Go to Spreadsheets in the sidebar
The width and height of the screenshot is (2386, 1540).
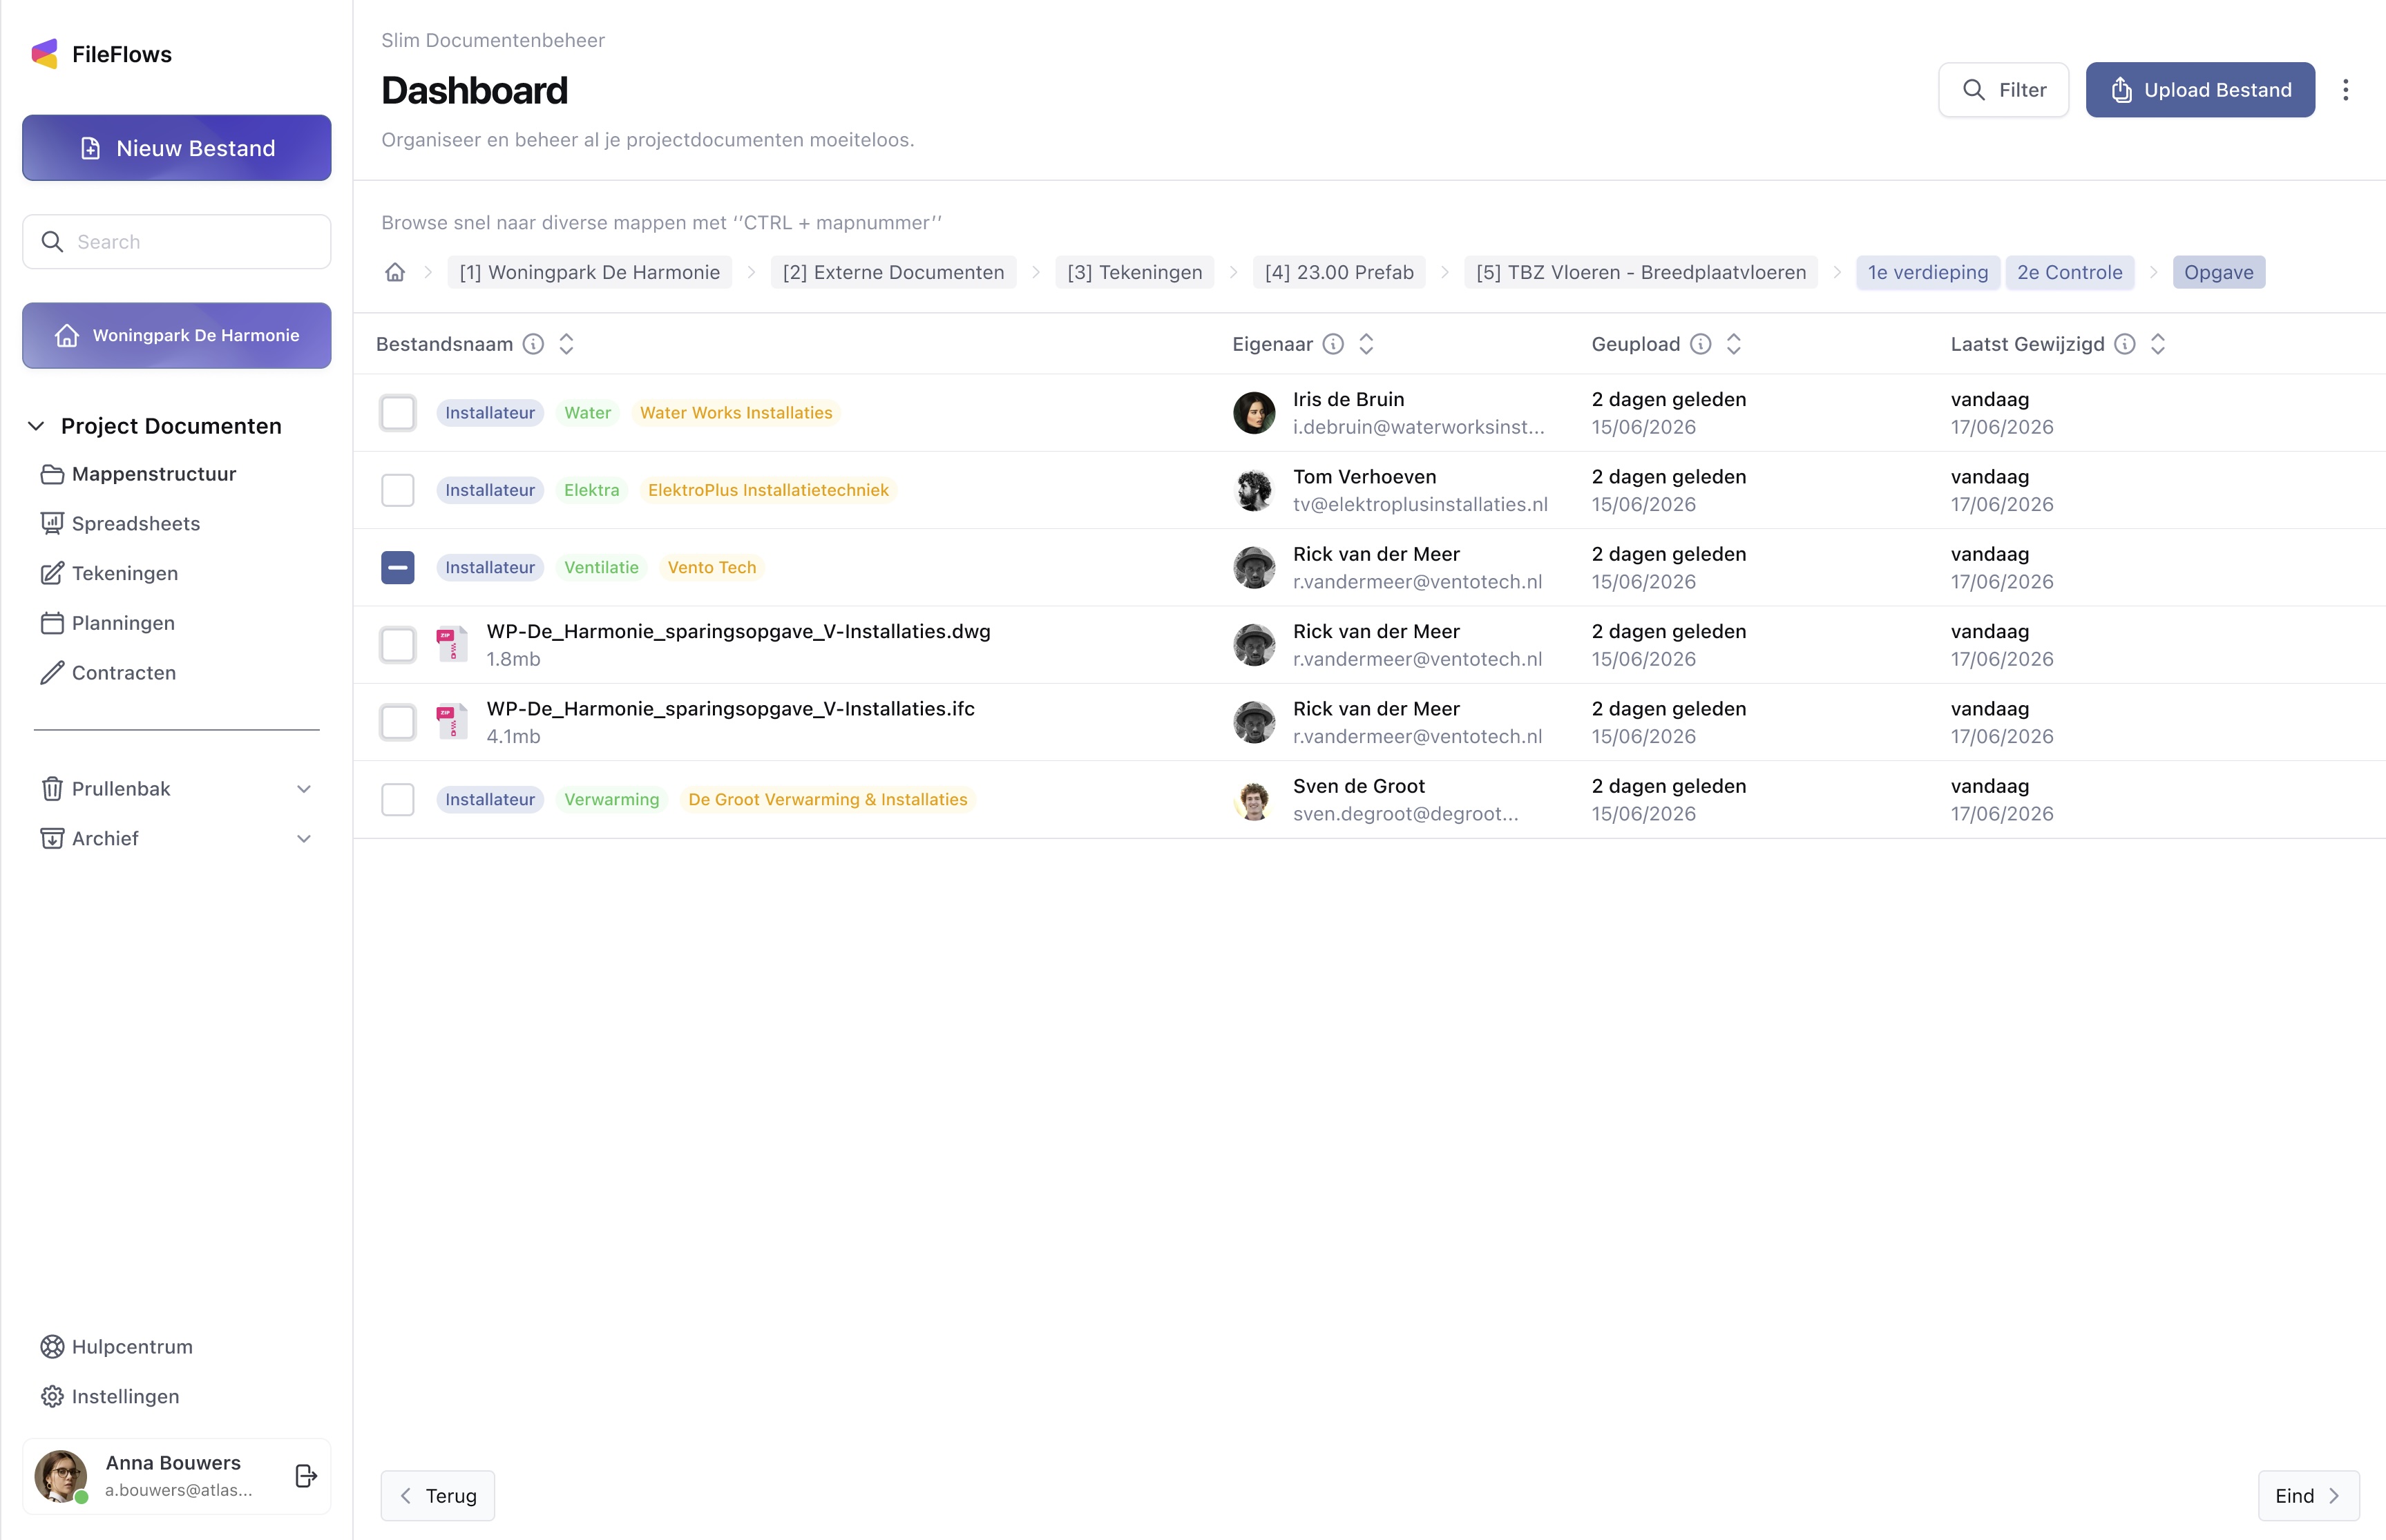click(x=135, y=523)
